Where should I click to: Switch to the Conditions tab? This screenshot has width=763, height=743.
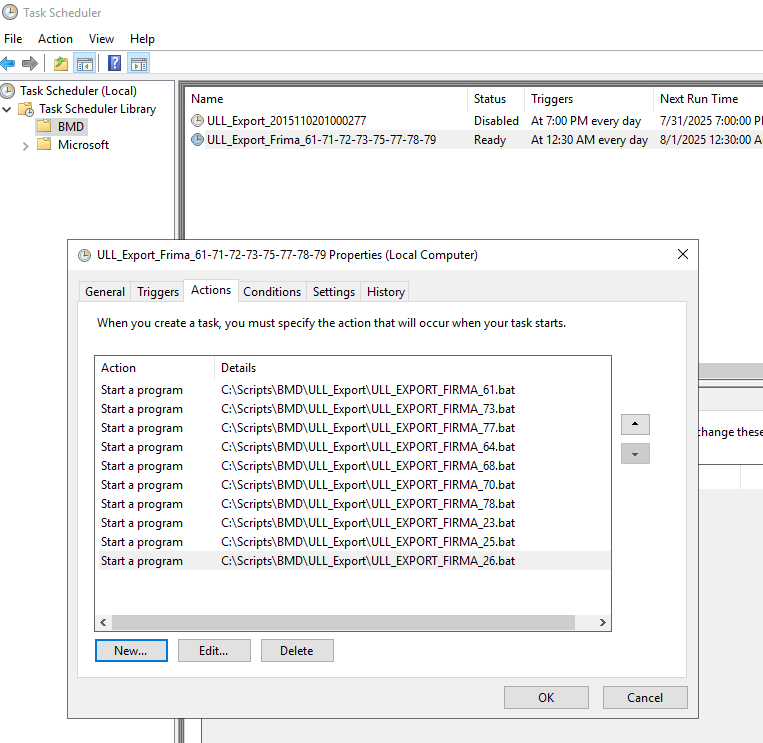pyautogui.click(x=272, y=292)
